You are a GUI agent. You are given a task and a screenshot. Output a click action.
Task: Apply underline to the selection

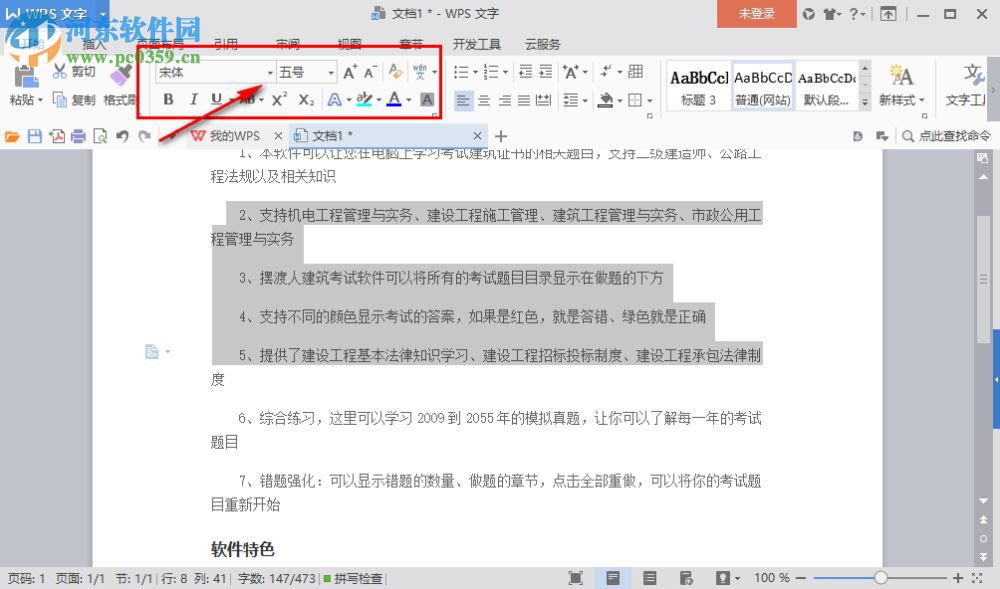[x=216, y=99]
